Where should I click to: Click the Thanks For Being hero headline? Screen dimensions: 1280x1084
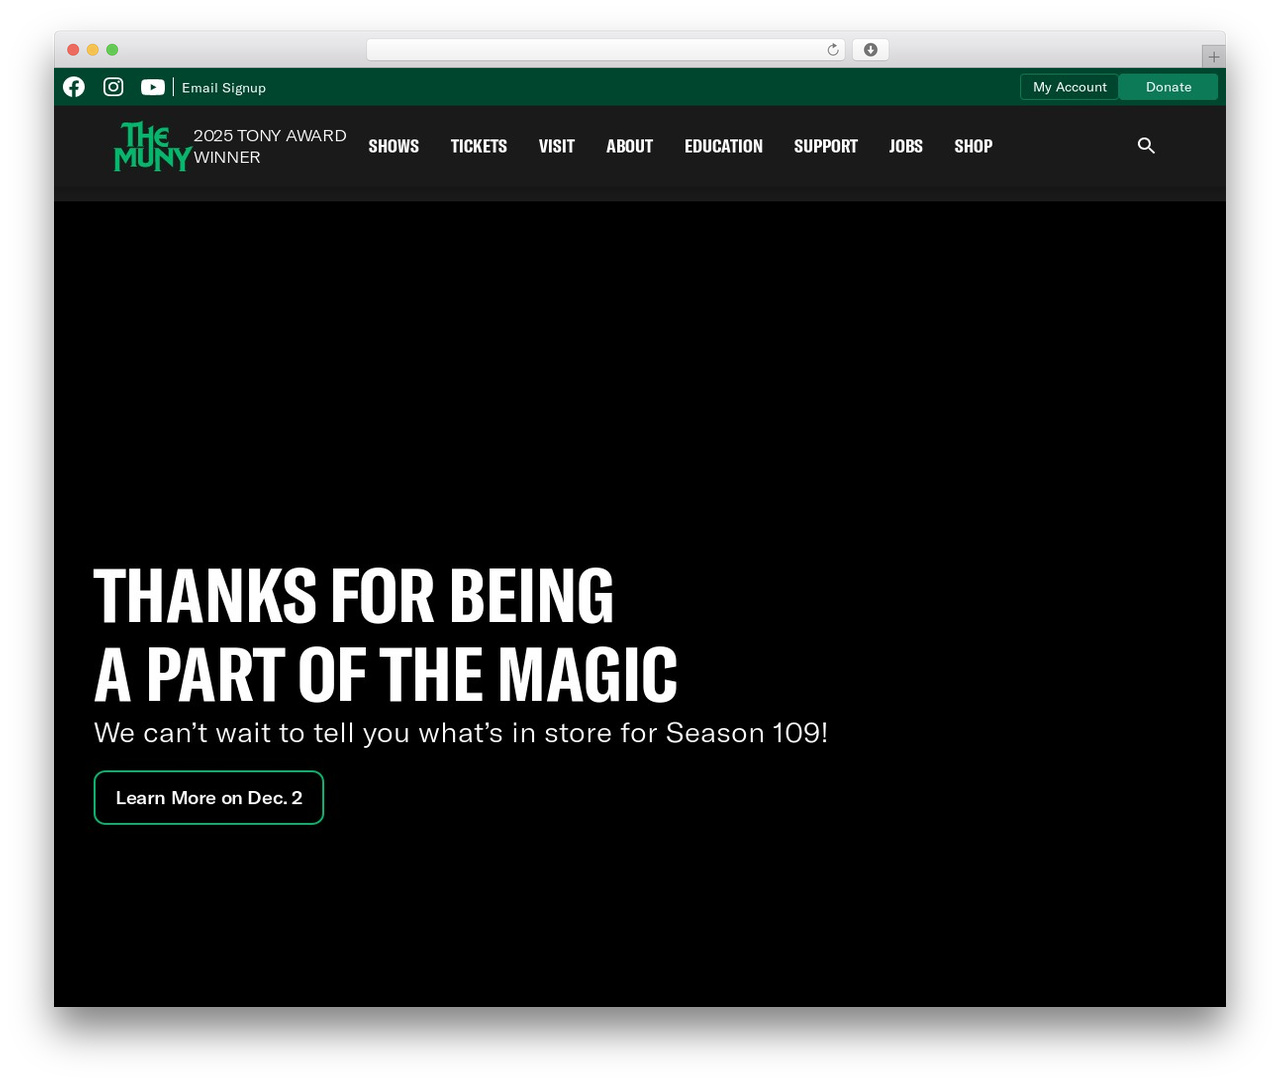pyautogui.click(x=386, y=635)
